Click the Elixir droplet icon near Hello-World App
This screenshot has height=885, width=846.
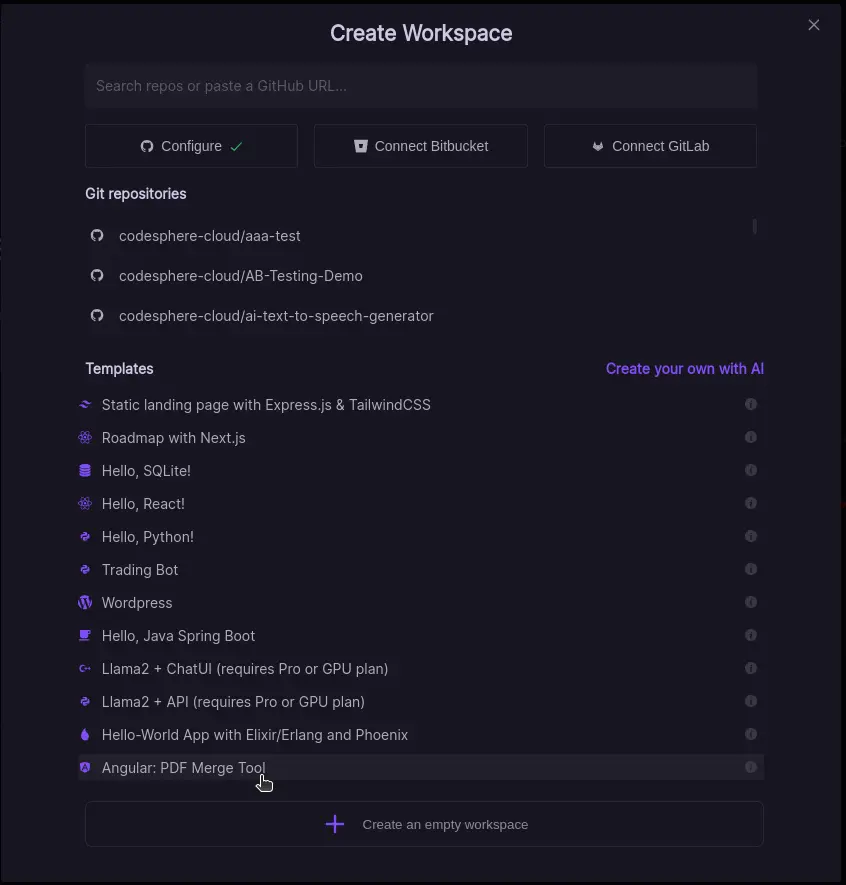point(85,734)
